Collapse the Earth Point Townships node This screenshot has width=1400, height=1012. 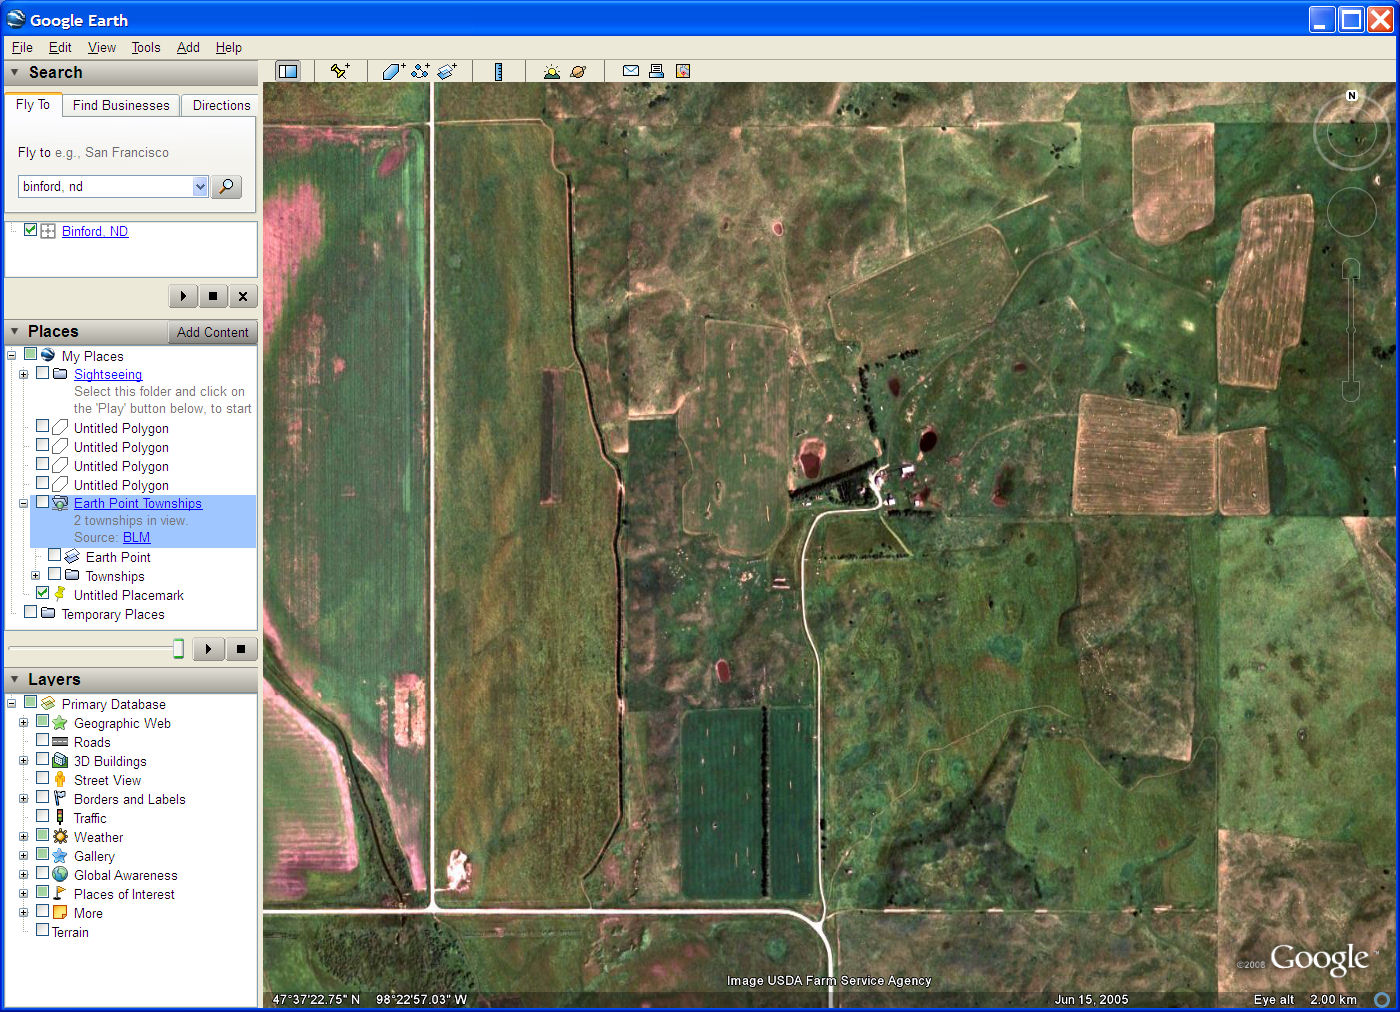[23, 503]
